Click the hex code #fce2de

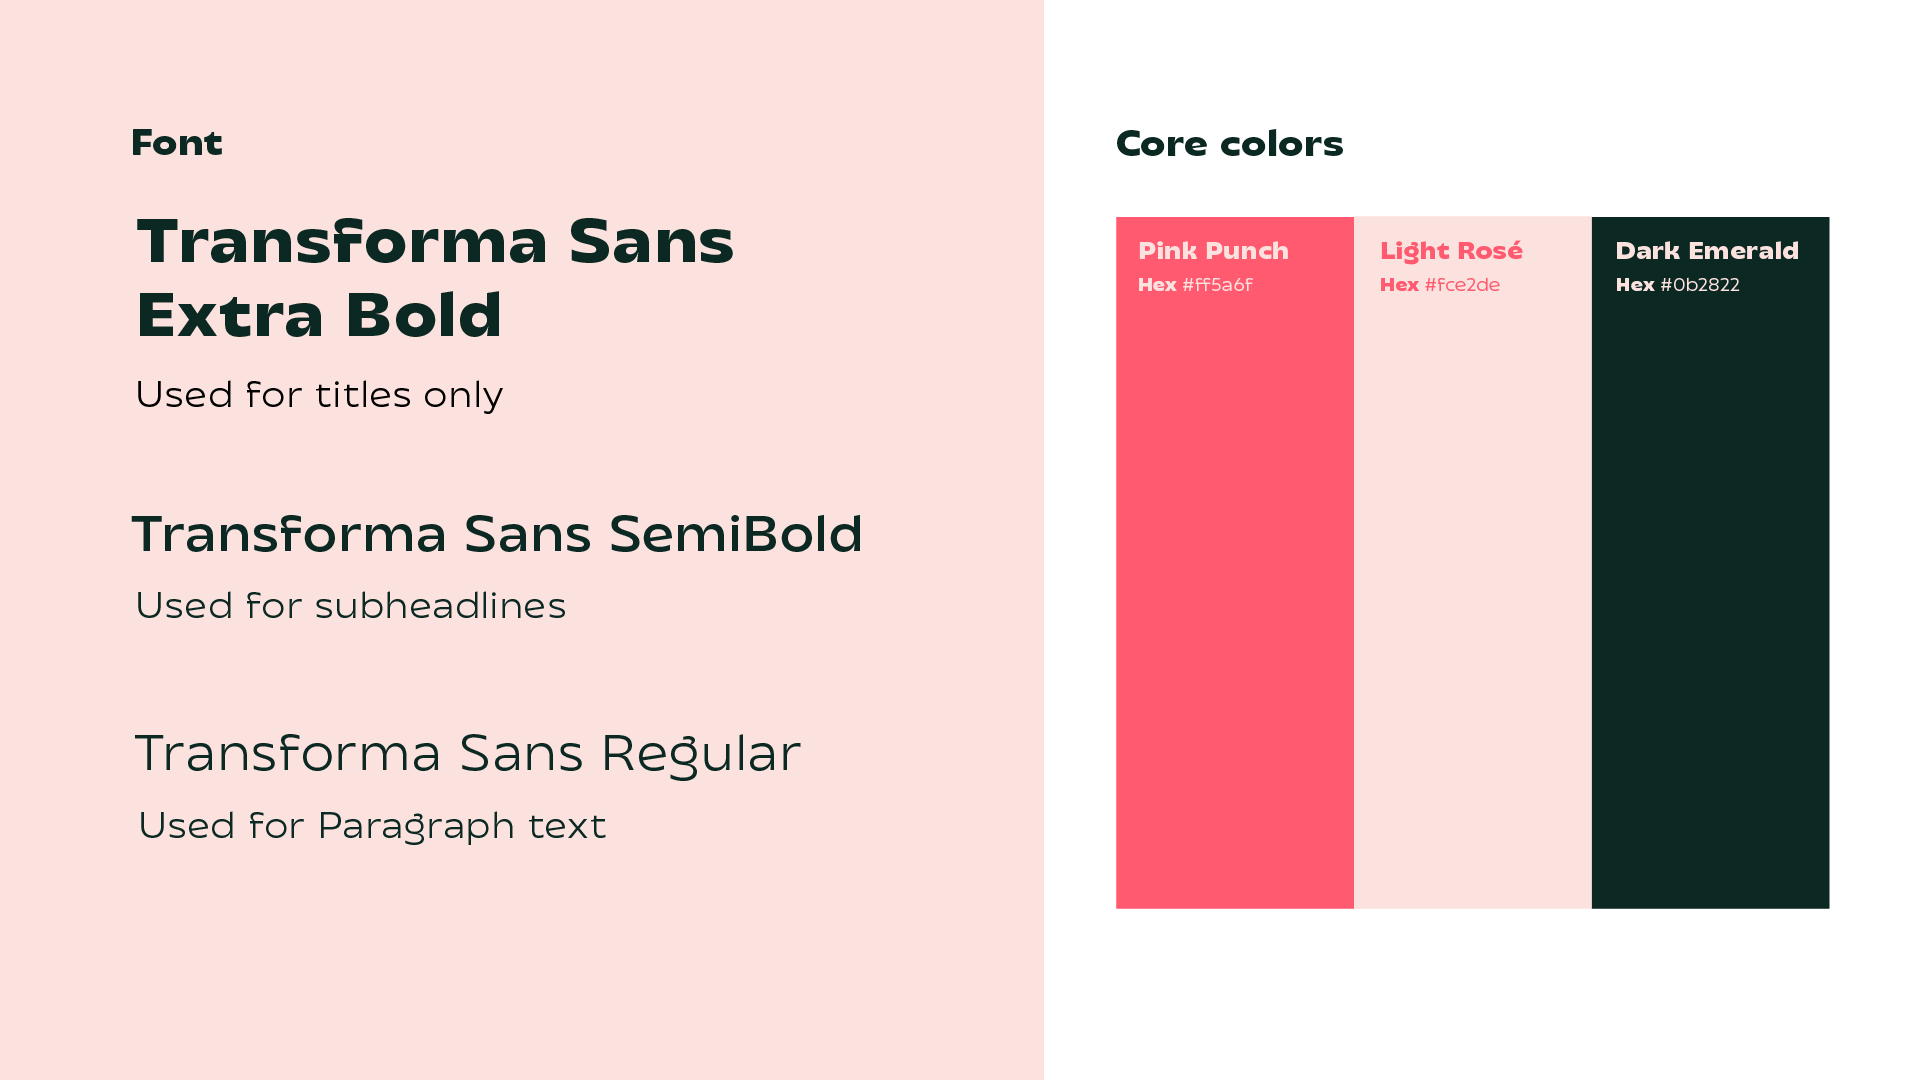[1462, 285]
